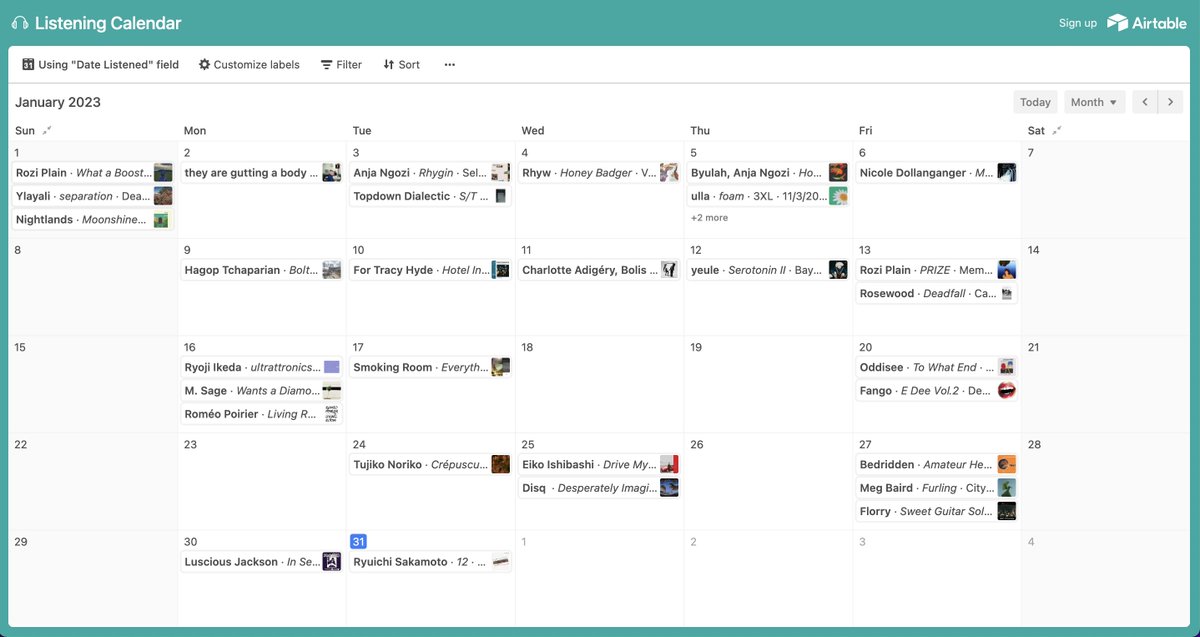This screenshot has width=1200, height=637.
Task: Open they are gutting a body record
Action: (x=262, y=173)
